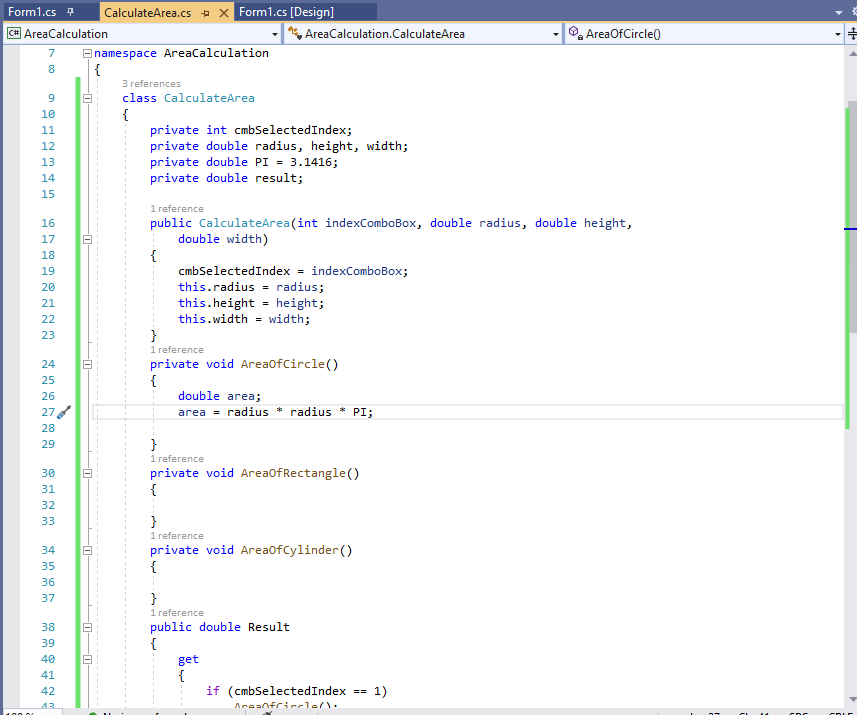Image resolution: width=857 pixels, height=715 pixels.
Task: Open the active files dropdown arrow
Action: 839,13
